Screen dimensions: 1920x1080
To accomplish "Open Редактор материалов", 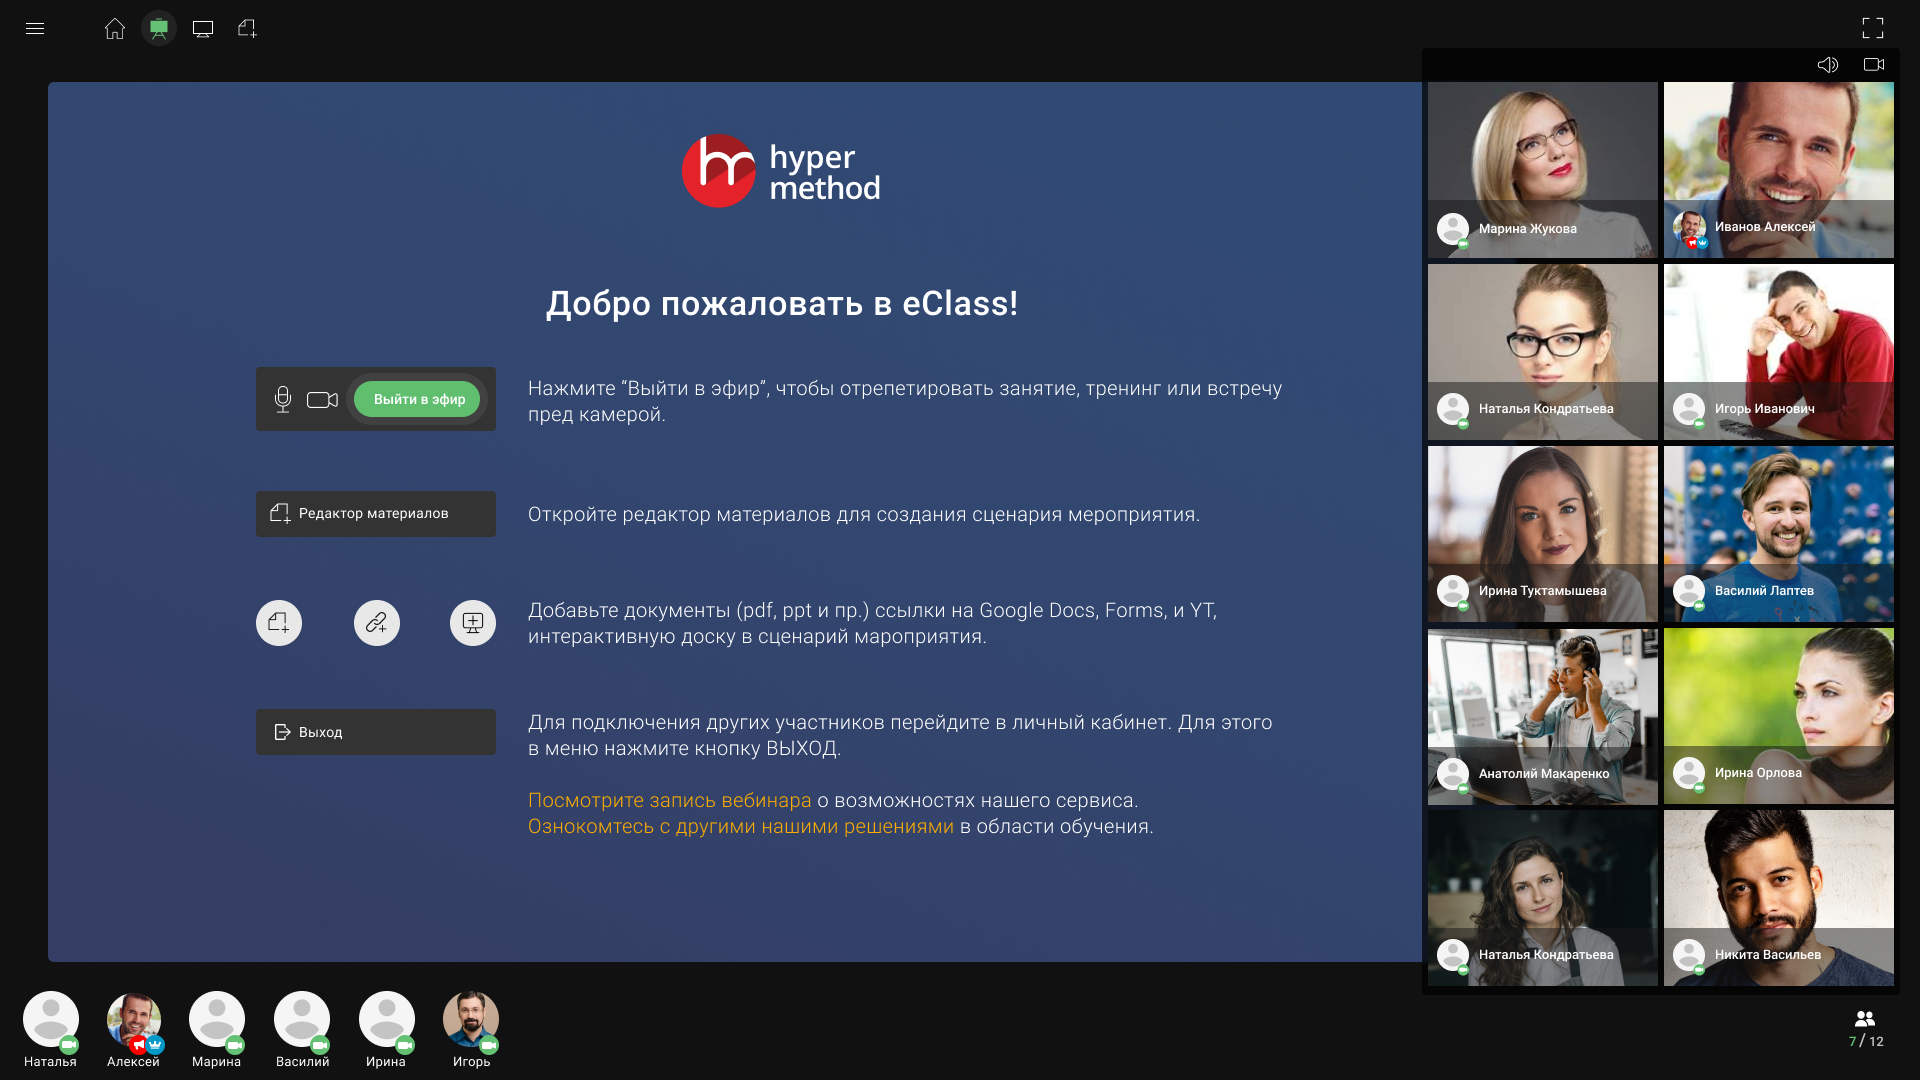I will [376, 514].
